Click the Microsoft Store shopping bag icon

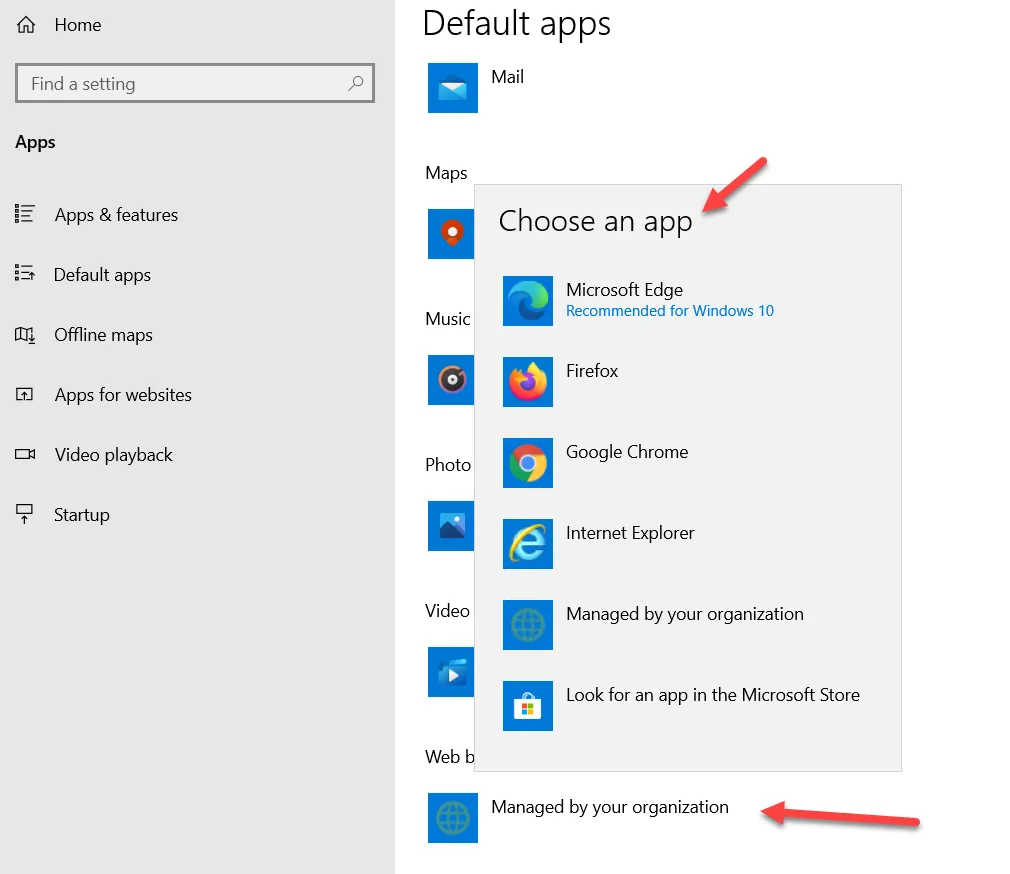[x=528, y=706]
